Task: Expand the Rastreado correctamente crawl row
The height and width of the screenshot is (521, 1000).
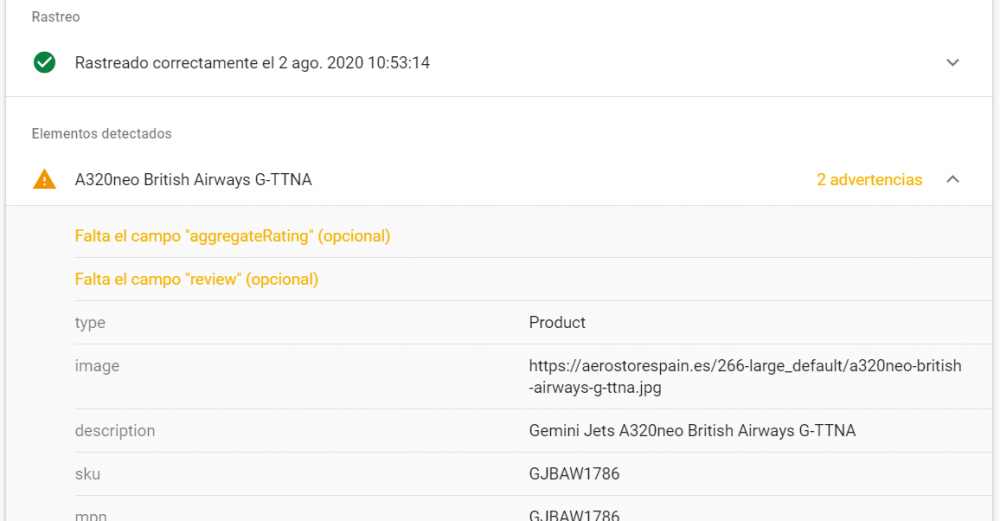Action: pos(952,63)
